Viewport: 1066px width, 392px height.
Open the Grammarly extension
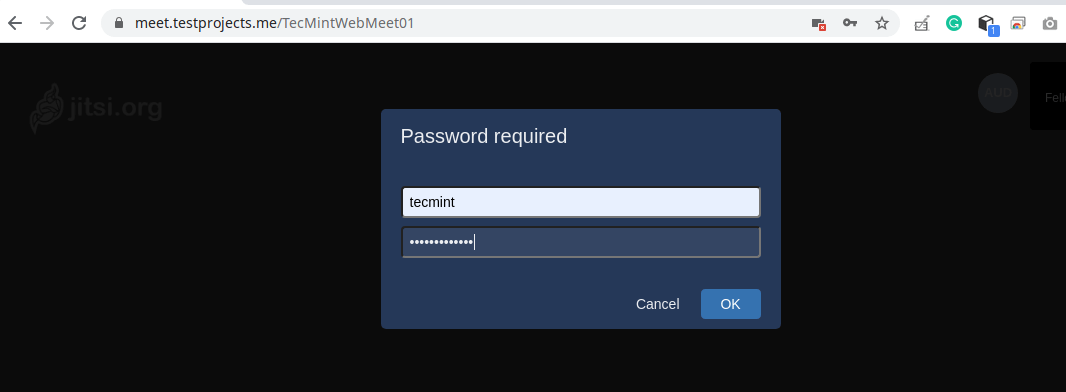pyautogui.click(x=954, y=23)
